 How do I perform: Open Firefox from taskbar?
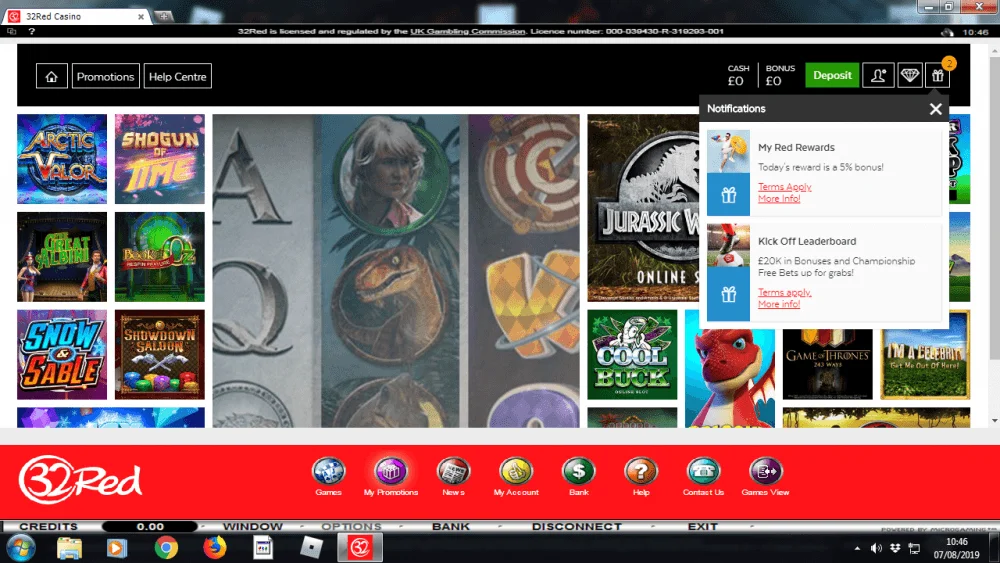tap(215, 548)
